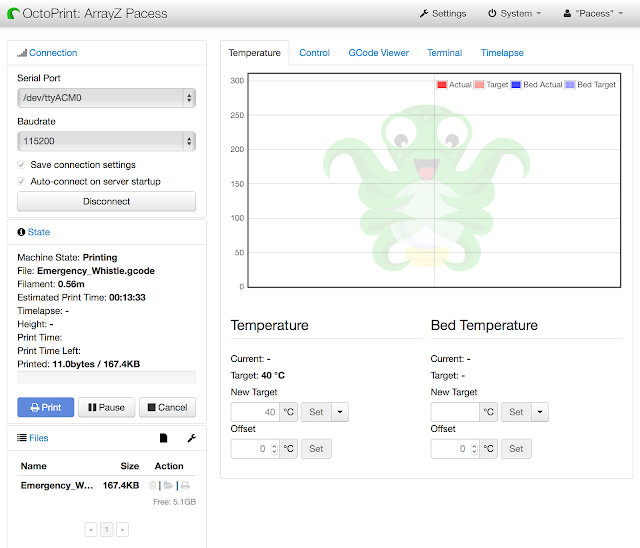Click hotend Offset spinner arrows

click(x=274, y=449)
